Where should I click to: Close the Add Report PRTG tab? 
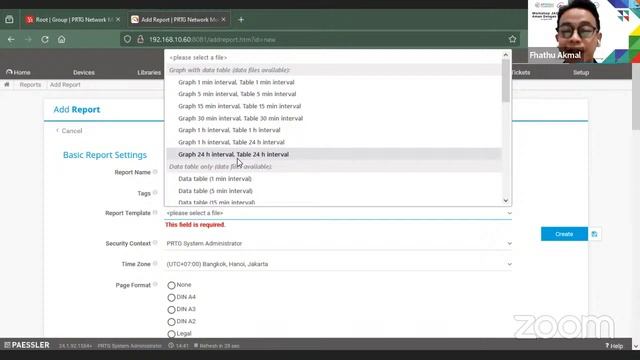pos(223,19)
